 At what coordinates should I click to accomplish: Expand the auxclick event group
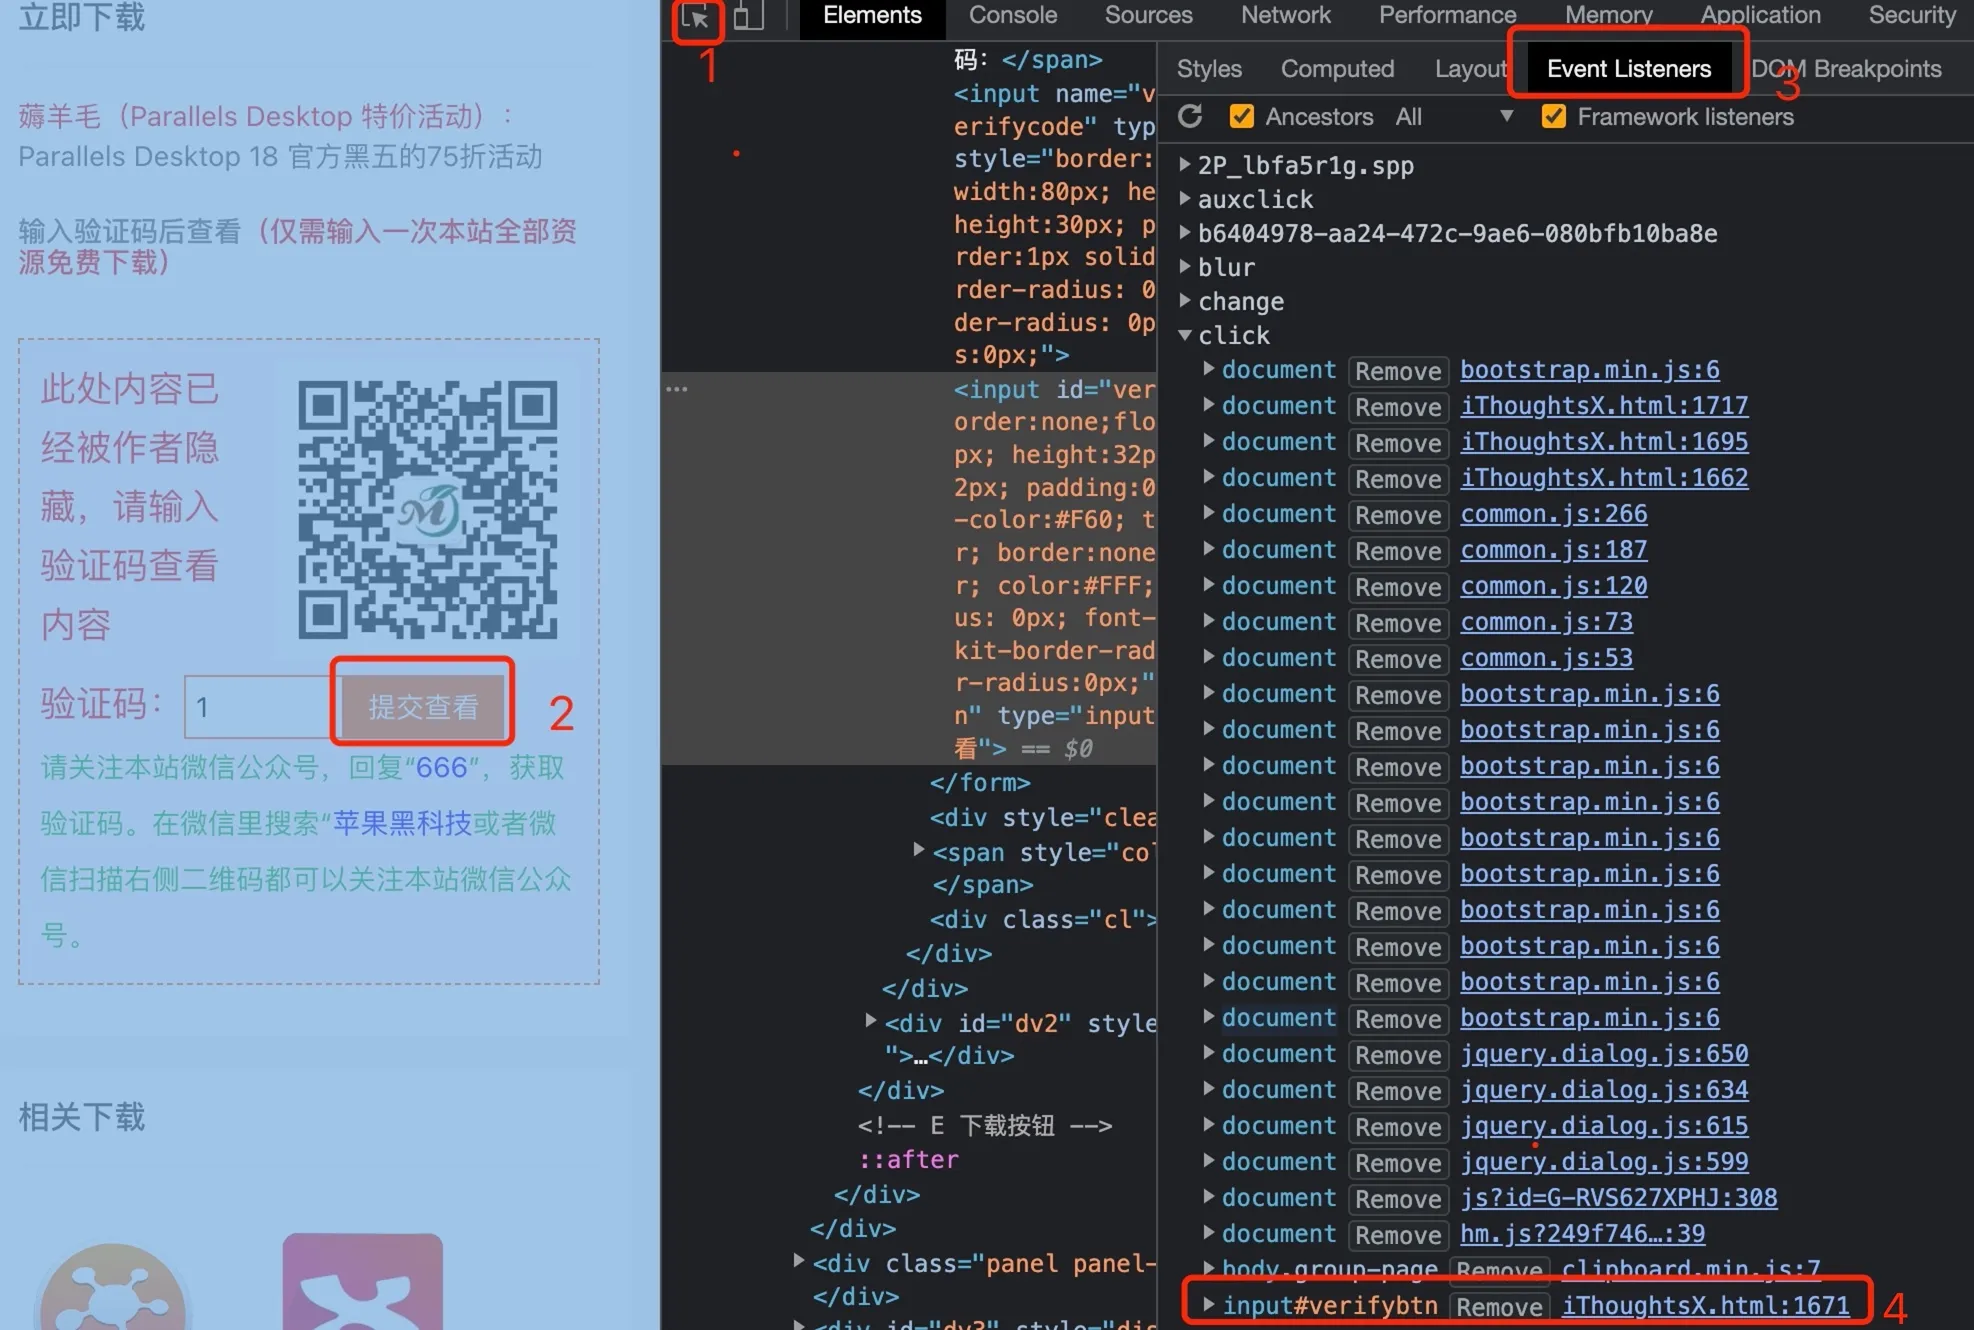1185,199
